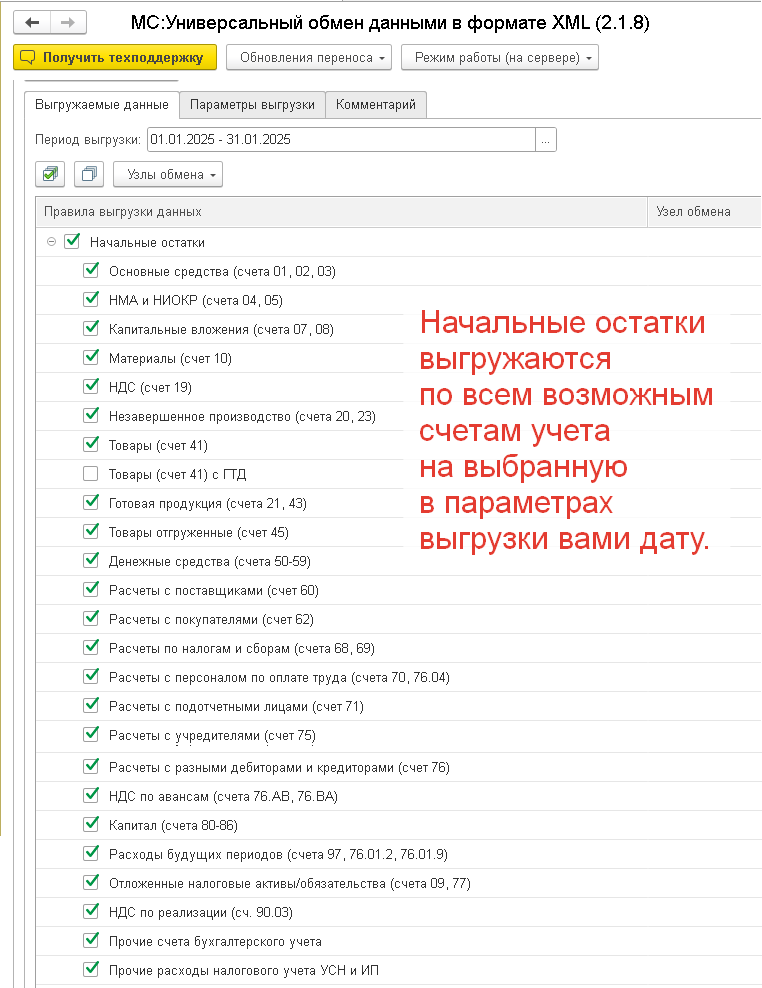
Task: Uncheck Прочие счета бухгалтерского учета checkbox
Action: [91, 940]
